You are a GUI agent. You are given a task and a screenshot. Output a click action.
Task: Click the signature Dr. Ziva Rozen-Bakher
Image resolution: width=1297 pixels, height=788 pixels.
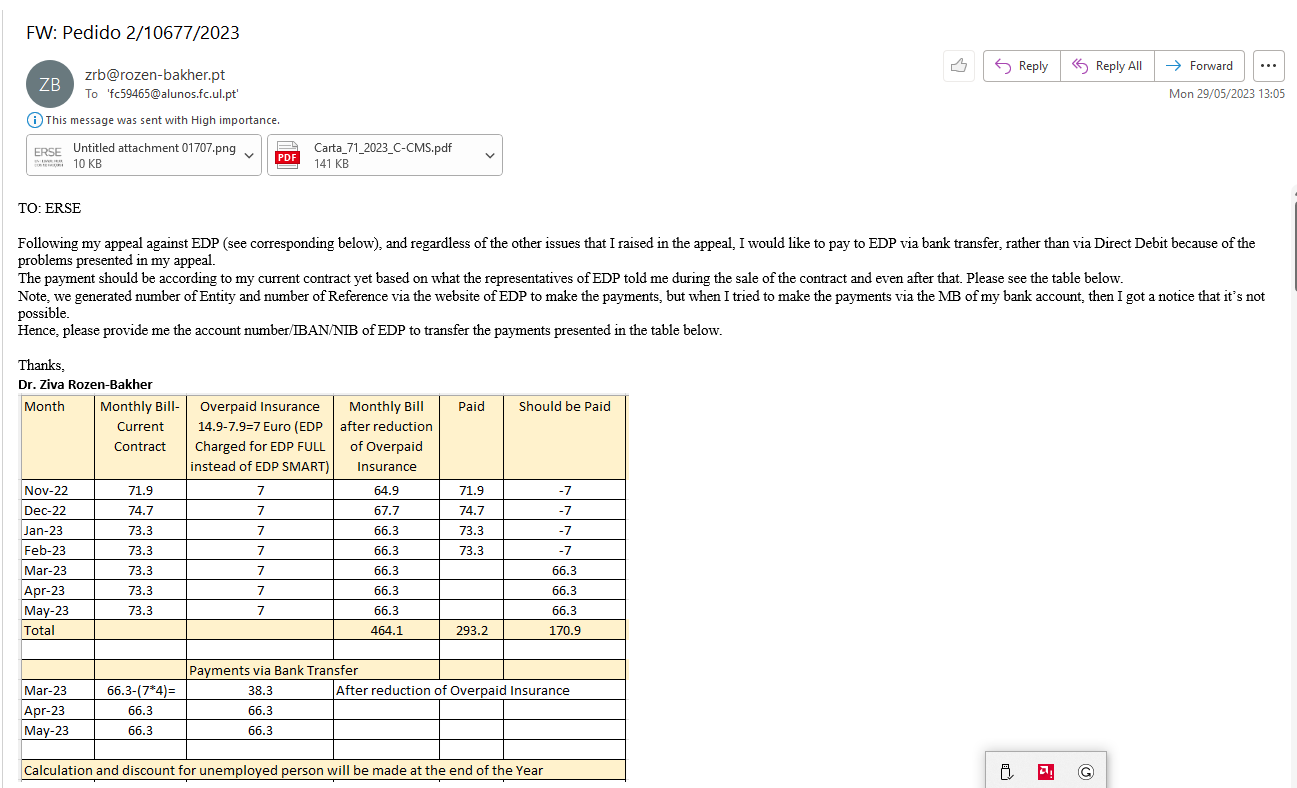(x=85, y=384)
